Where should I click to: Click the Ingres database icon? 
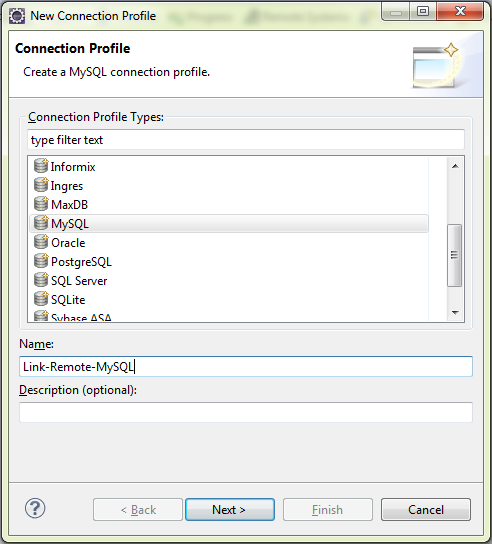[41, 185]
